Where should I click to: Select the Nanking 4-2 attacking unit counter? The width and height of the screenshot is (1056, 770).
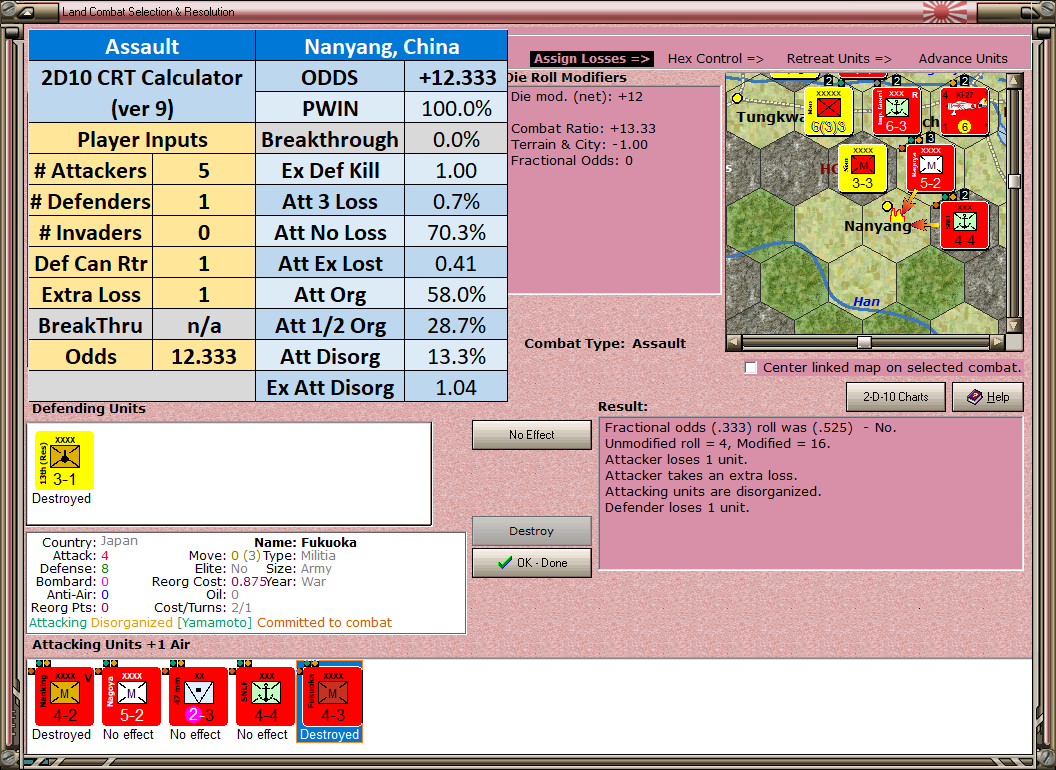(x=65, y=696)
